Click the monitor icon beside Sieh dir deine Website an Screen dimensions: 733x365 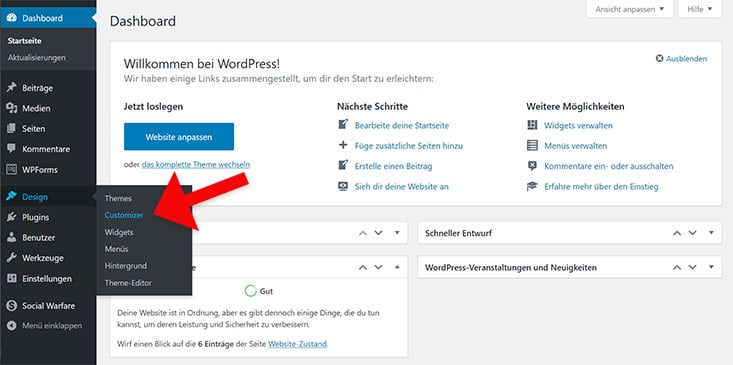(344, 186)
